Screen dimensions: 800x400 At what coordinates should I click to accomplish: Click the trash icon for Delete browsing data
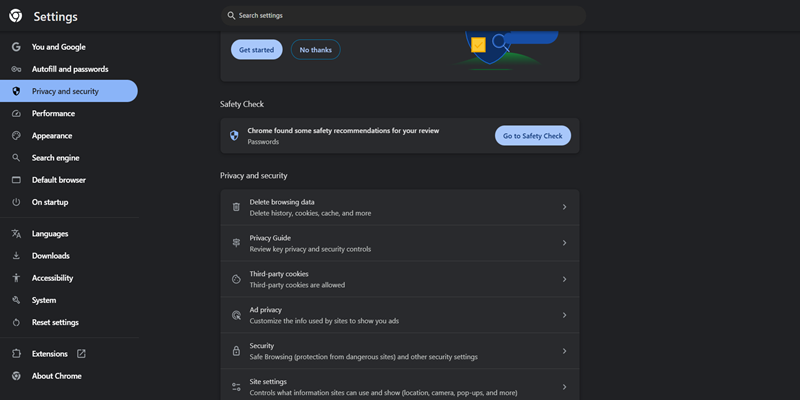tap(236, 207)
